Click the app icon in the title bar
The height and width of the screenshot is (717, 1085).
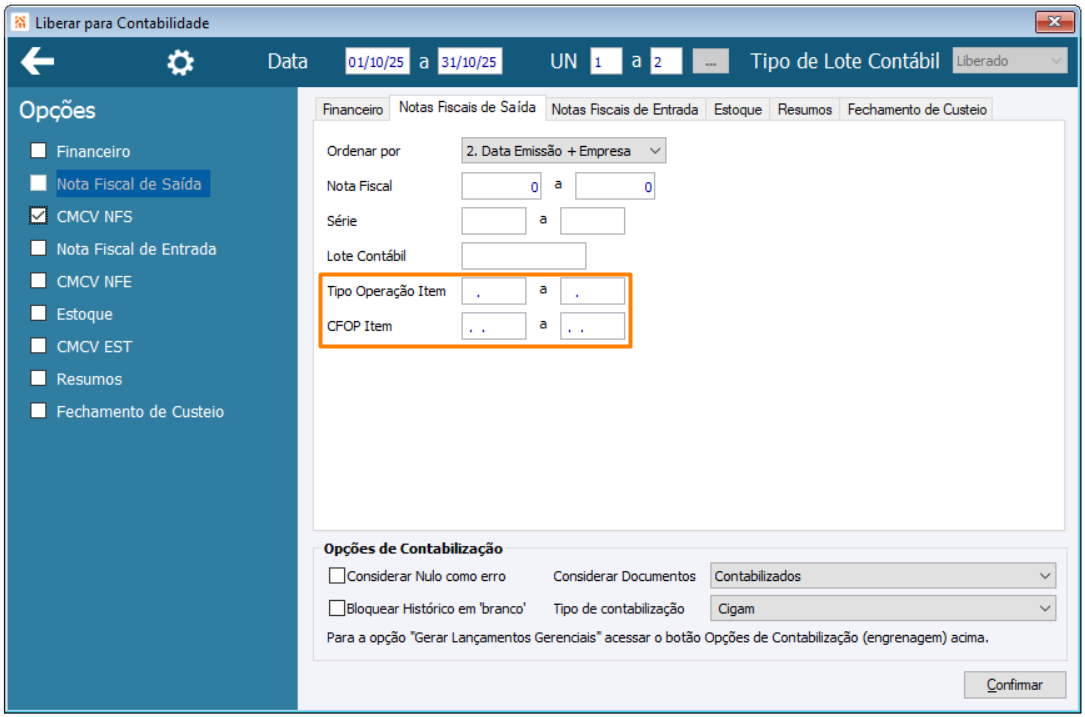(21, 23)
